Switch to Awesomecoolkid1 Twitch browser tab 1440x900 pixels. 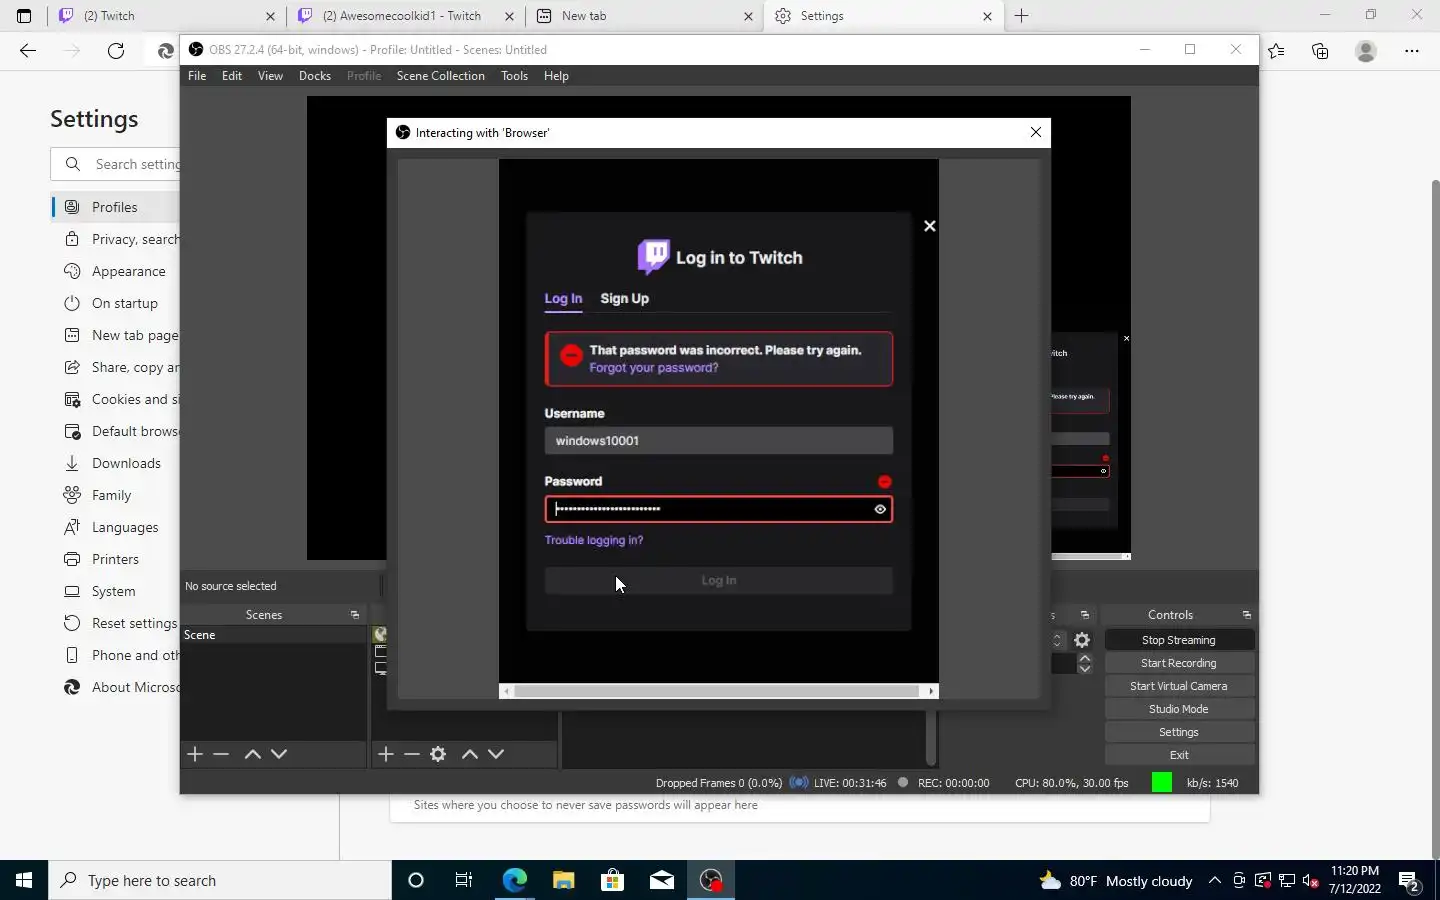tap(404, 16)
